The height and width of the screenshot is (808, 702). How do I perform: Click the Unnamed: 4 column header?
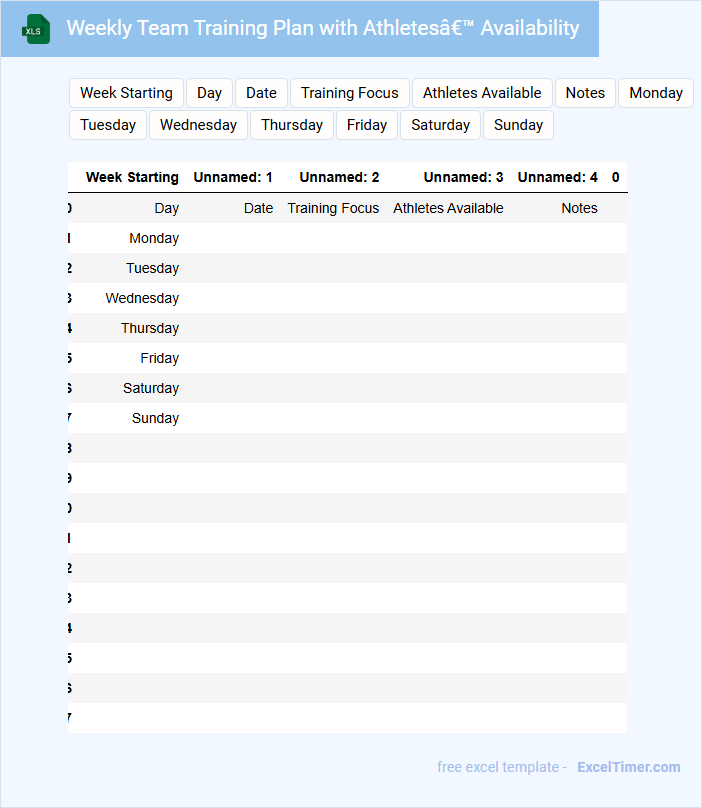558,177
